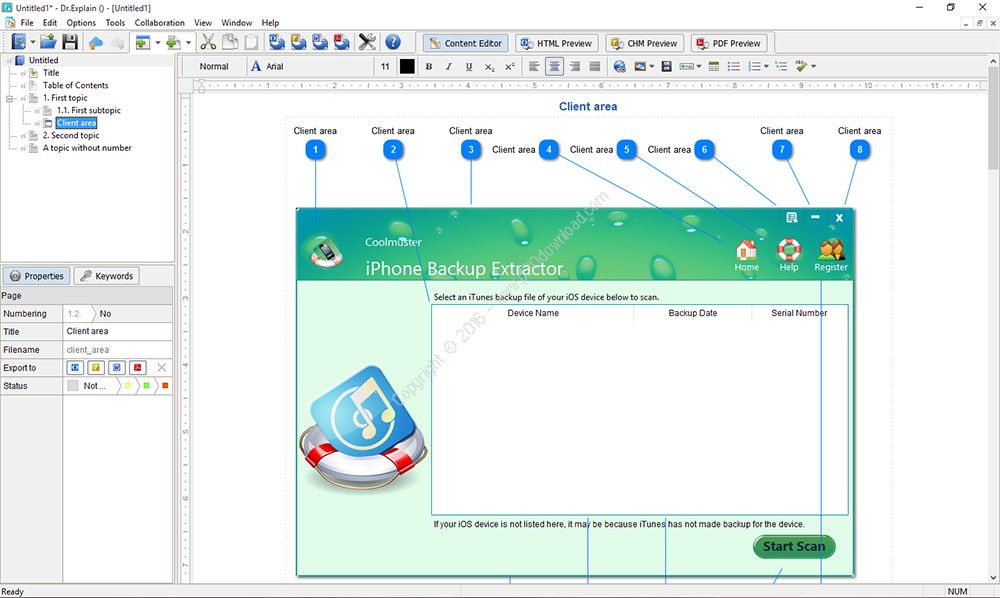Set paragraph alignment to right

coord(575,66)
